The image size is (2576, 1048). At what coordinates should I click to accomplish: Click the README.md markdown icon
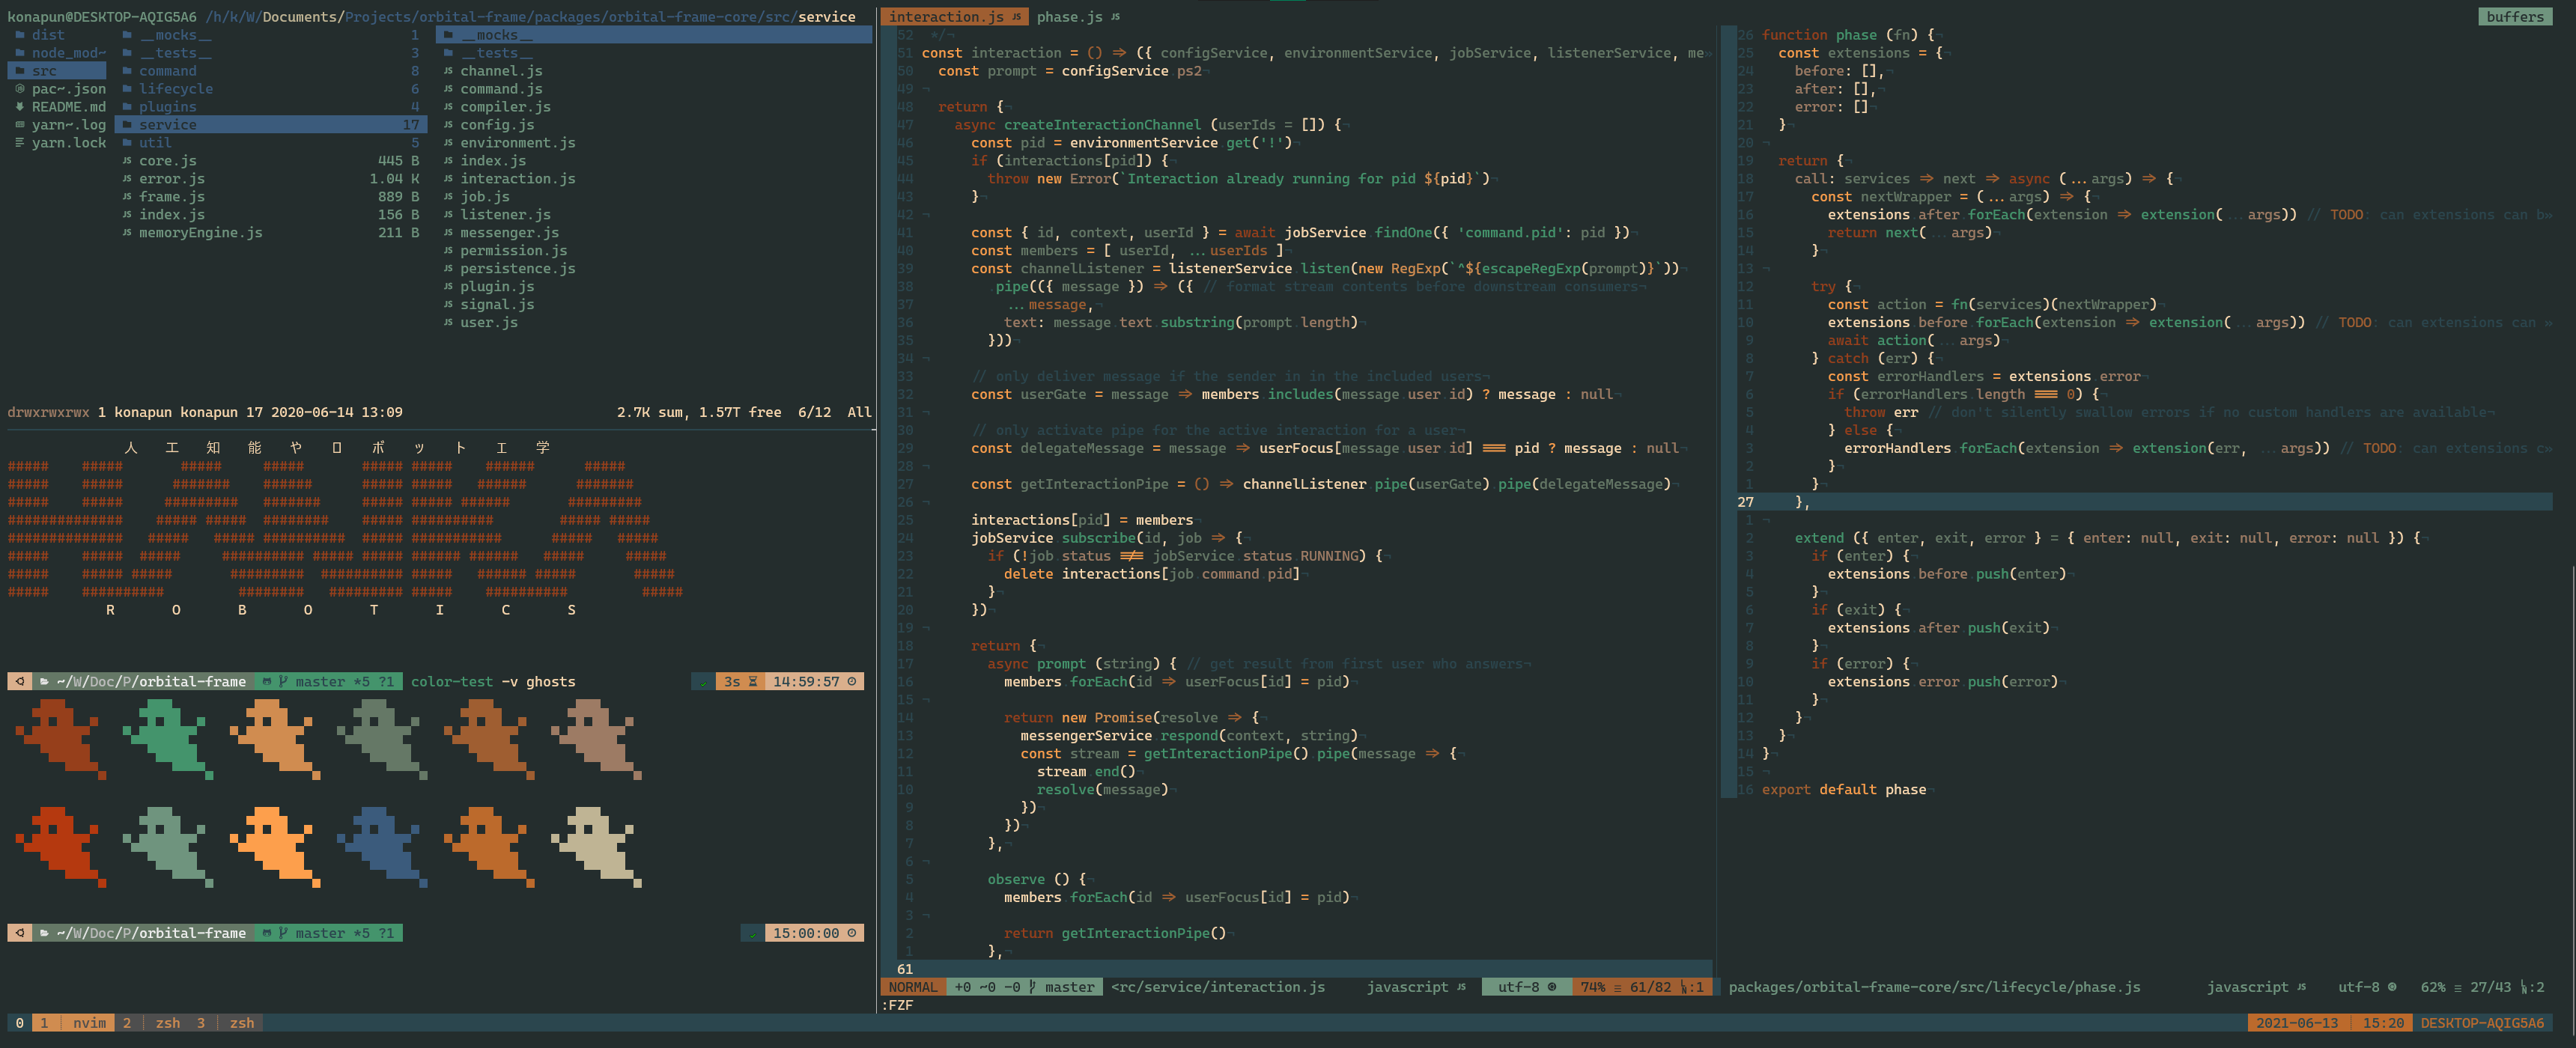(20, 107)
